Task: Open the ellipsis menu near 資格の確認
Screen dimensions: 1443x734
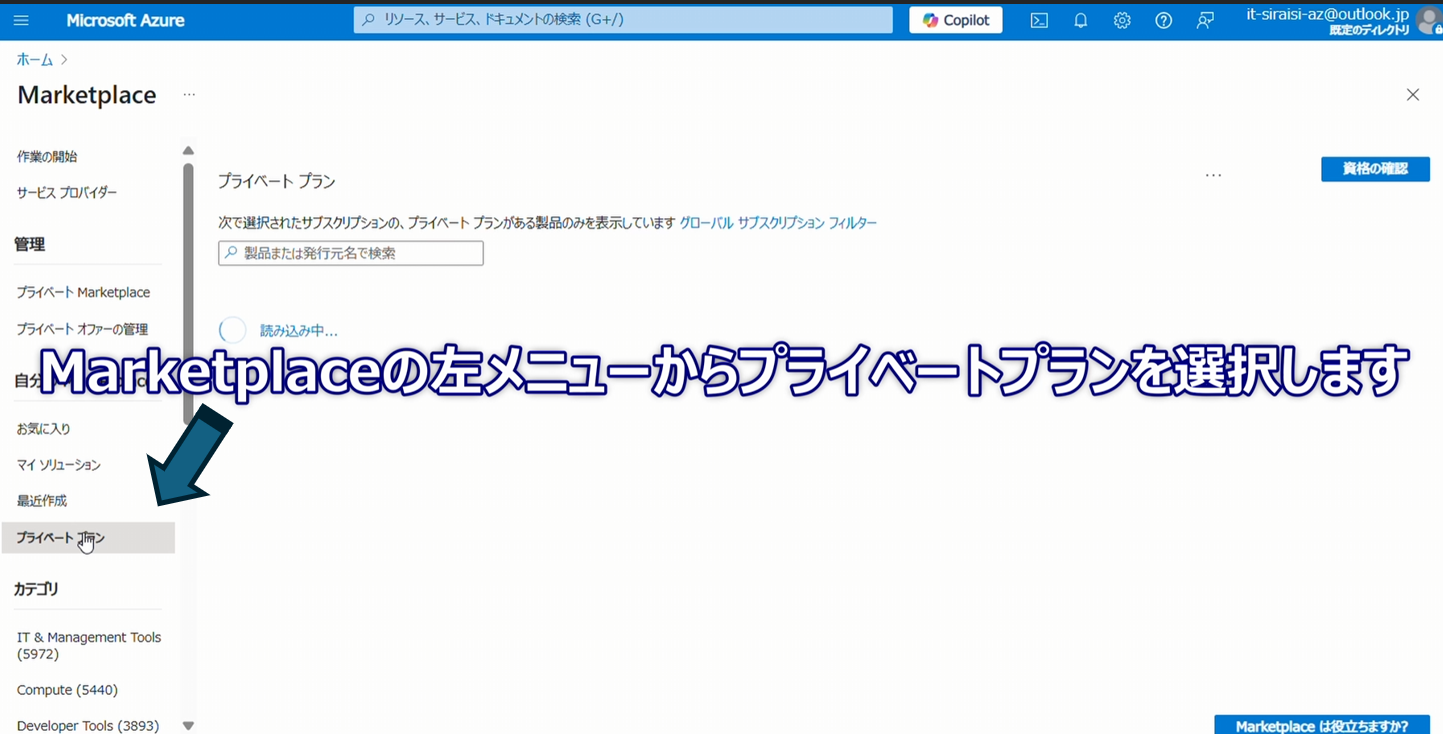Action: [x=1213, y=174]
